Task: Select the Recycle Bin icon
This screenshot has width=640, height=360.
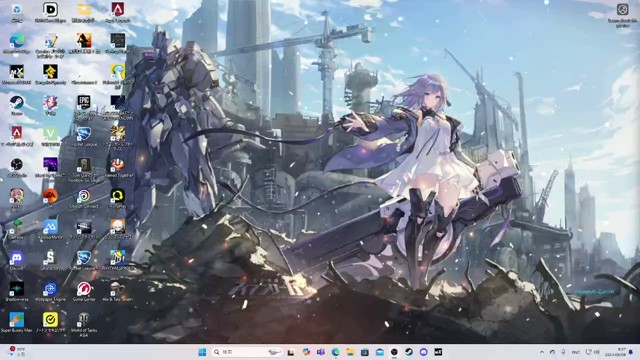Action: [x=17, y=12]
